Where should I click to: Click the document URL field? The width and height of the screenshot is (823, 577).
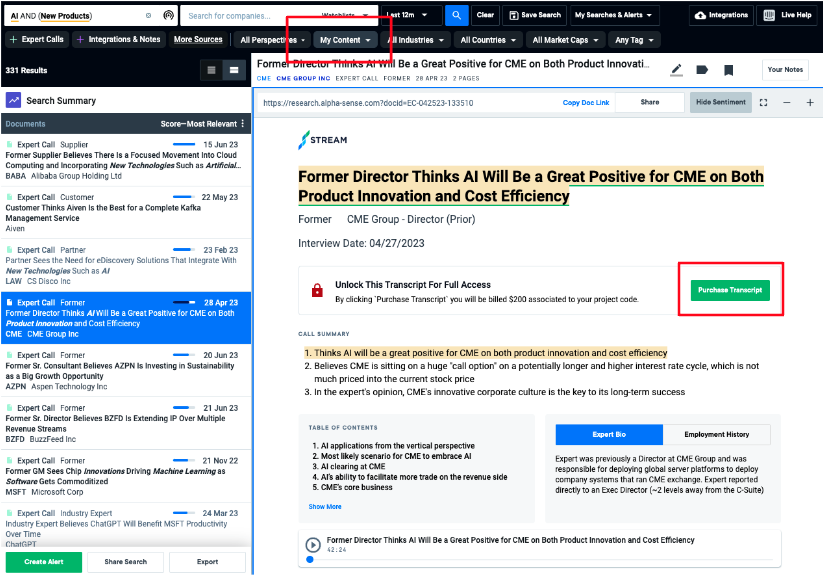point(409,103)
